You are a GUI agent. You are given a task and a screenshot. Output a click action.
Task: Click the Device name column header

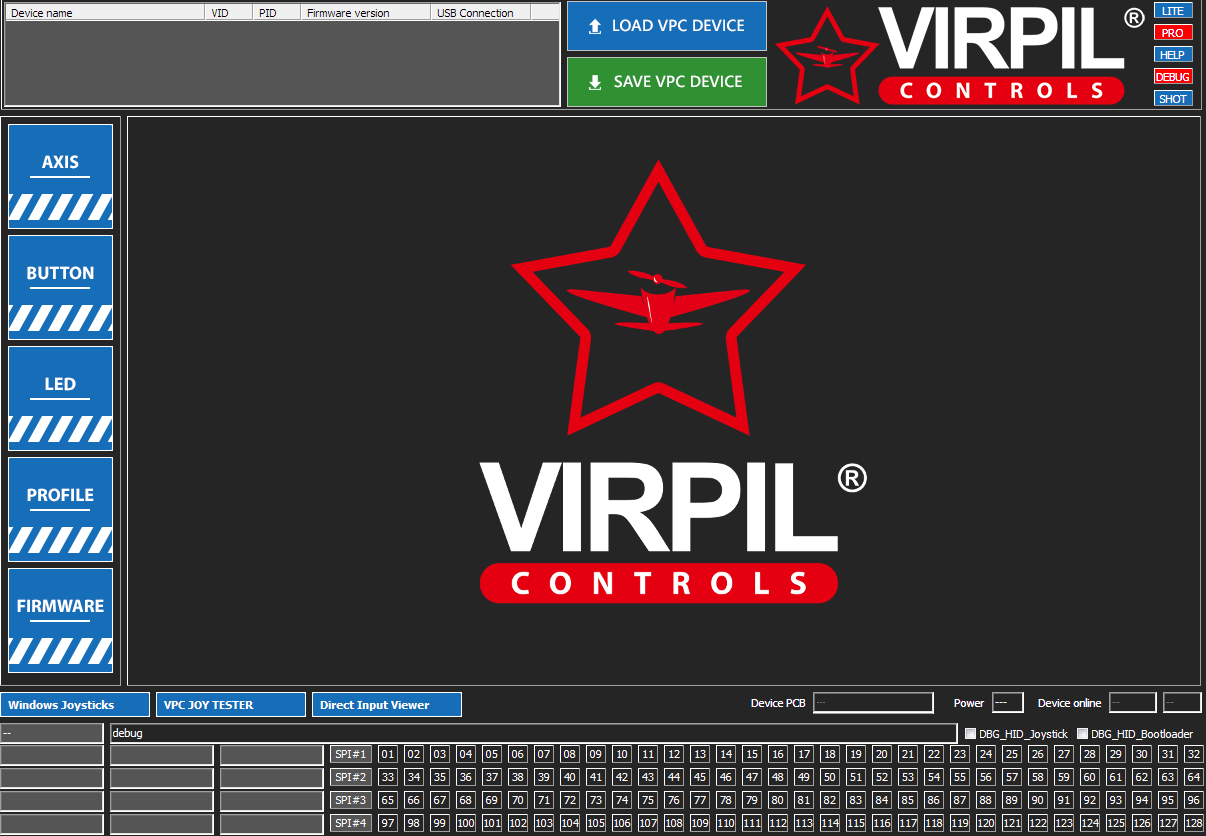click(105, 13)
